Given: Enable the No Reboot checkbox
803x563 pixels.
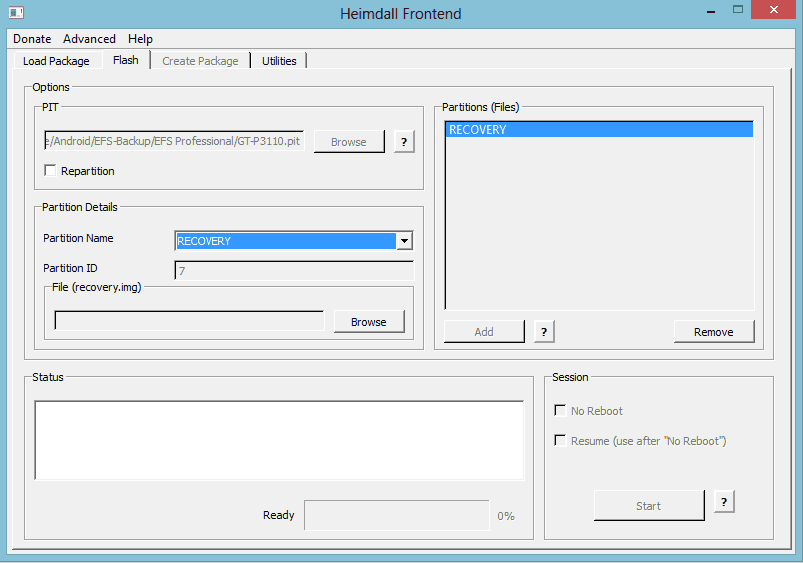Looking at the screenshot, I should 560,411.
